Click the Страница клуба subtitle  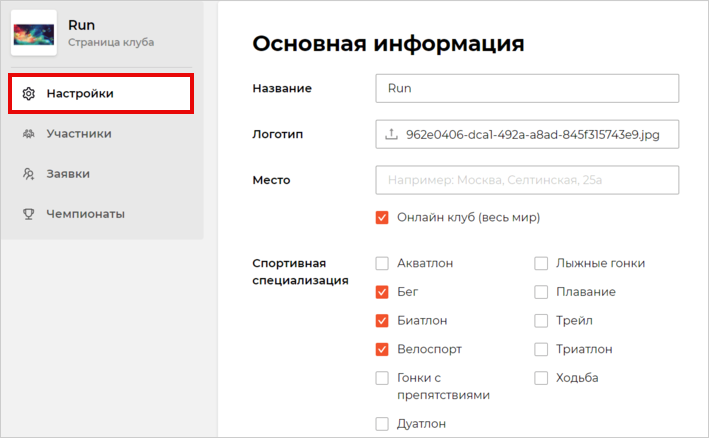(111, 42)
